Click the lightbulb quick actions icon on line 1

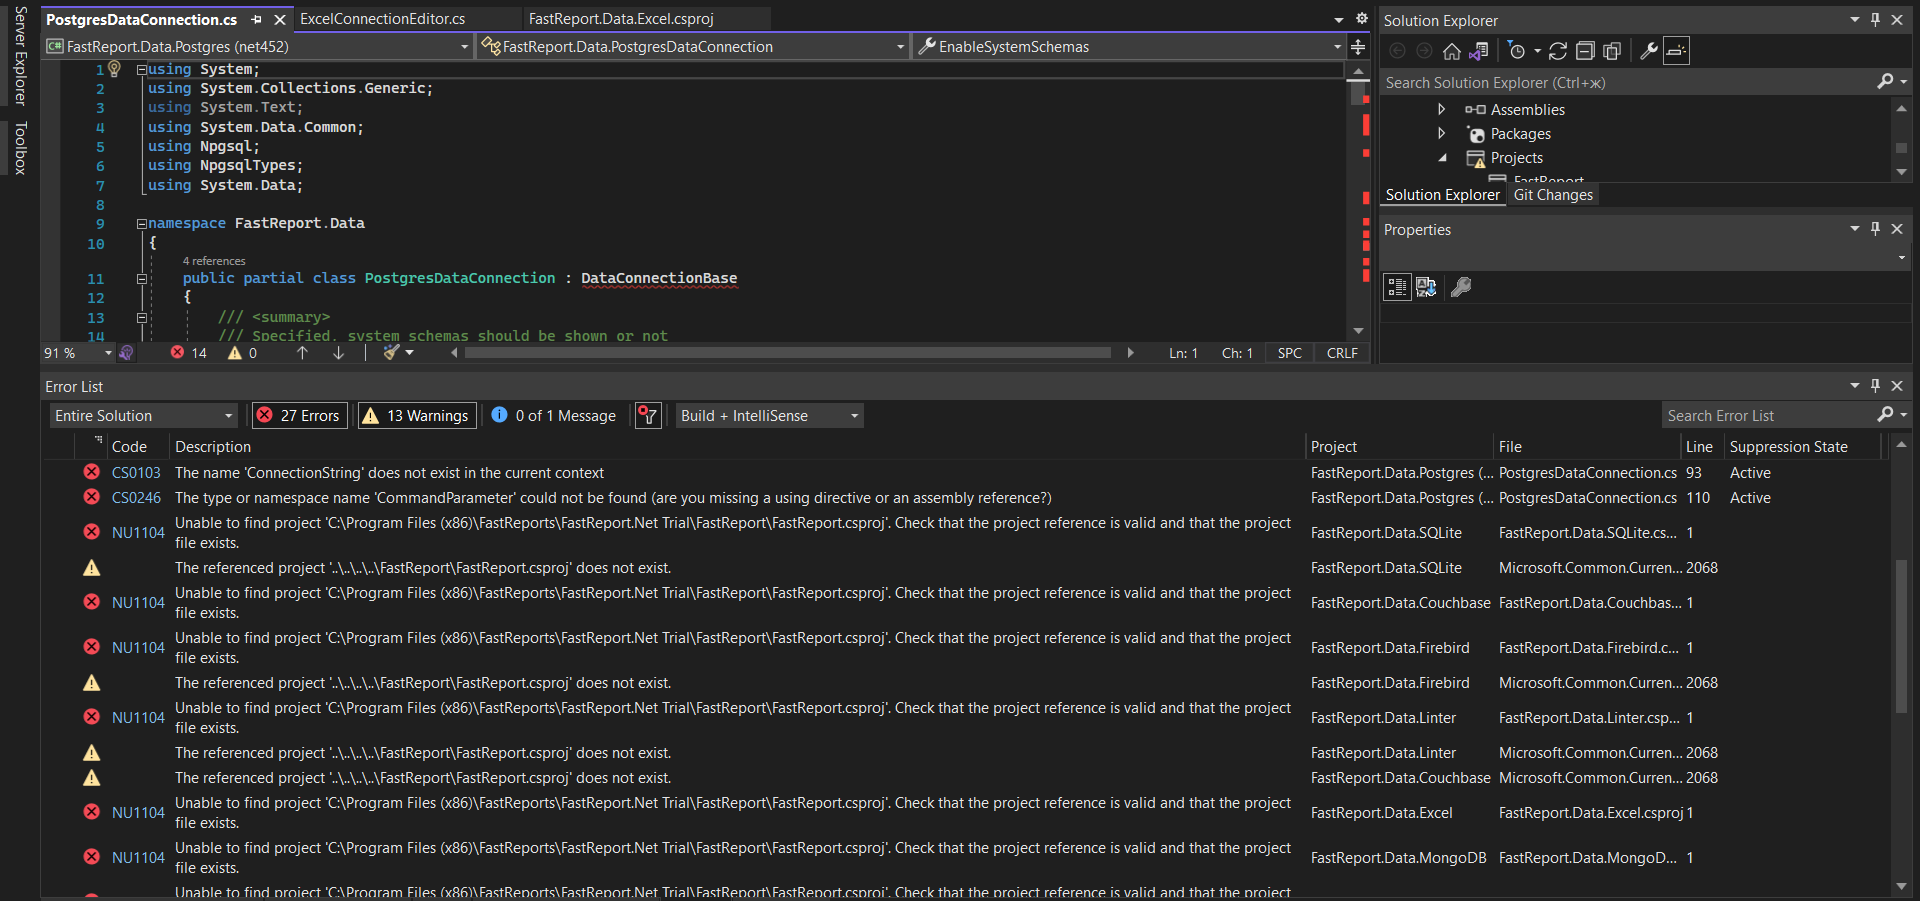coord(115,69)
